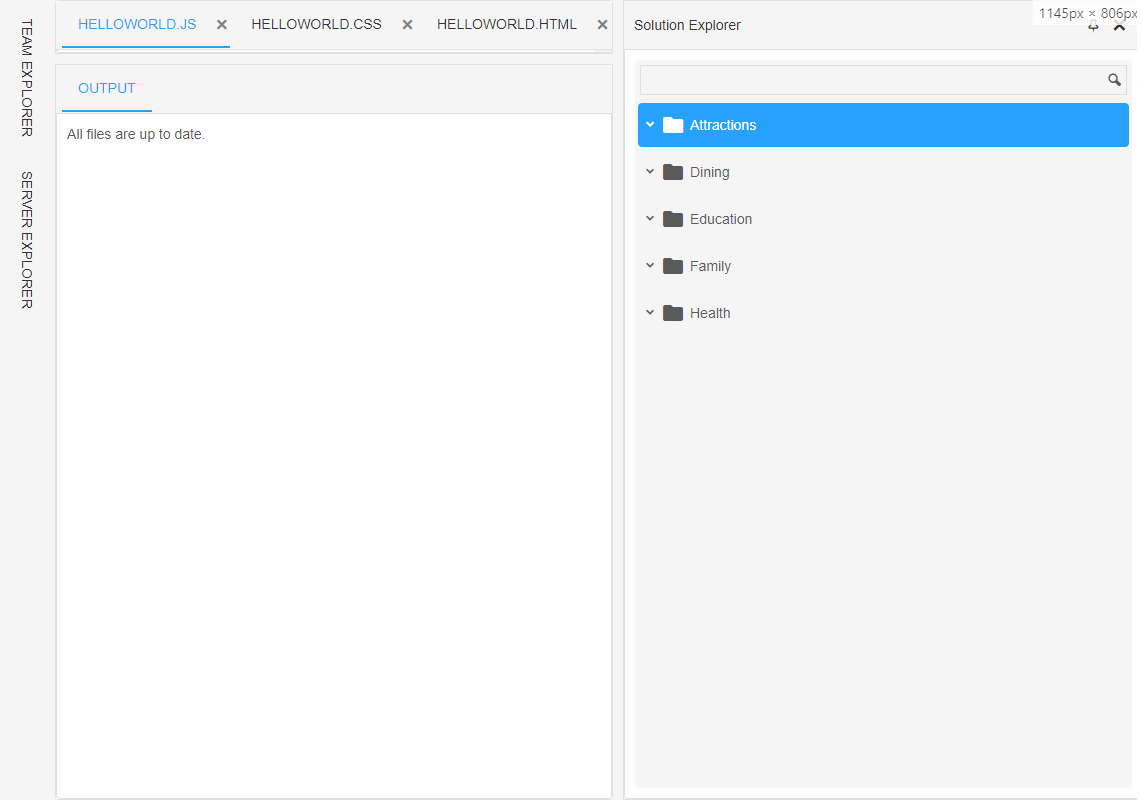
Task: Click the Dining folder icon
Action: tap(673, 172)
